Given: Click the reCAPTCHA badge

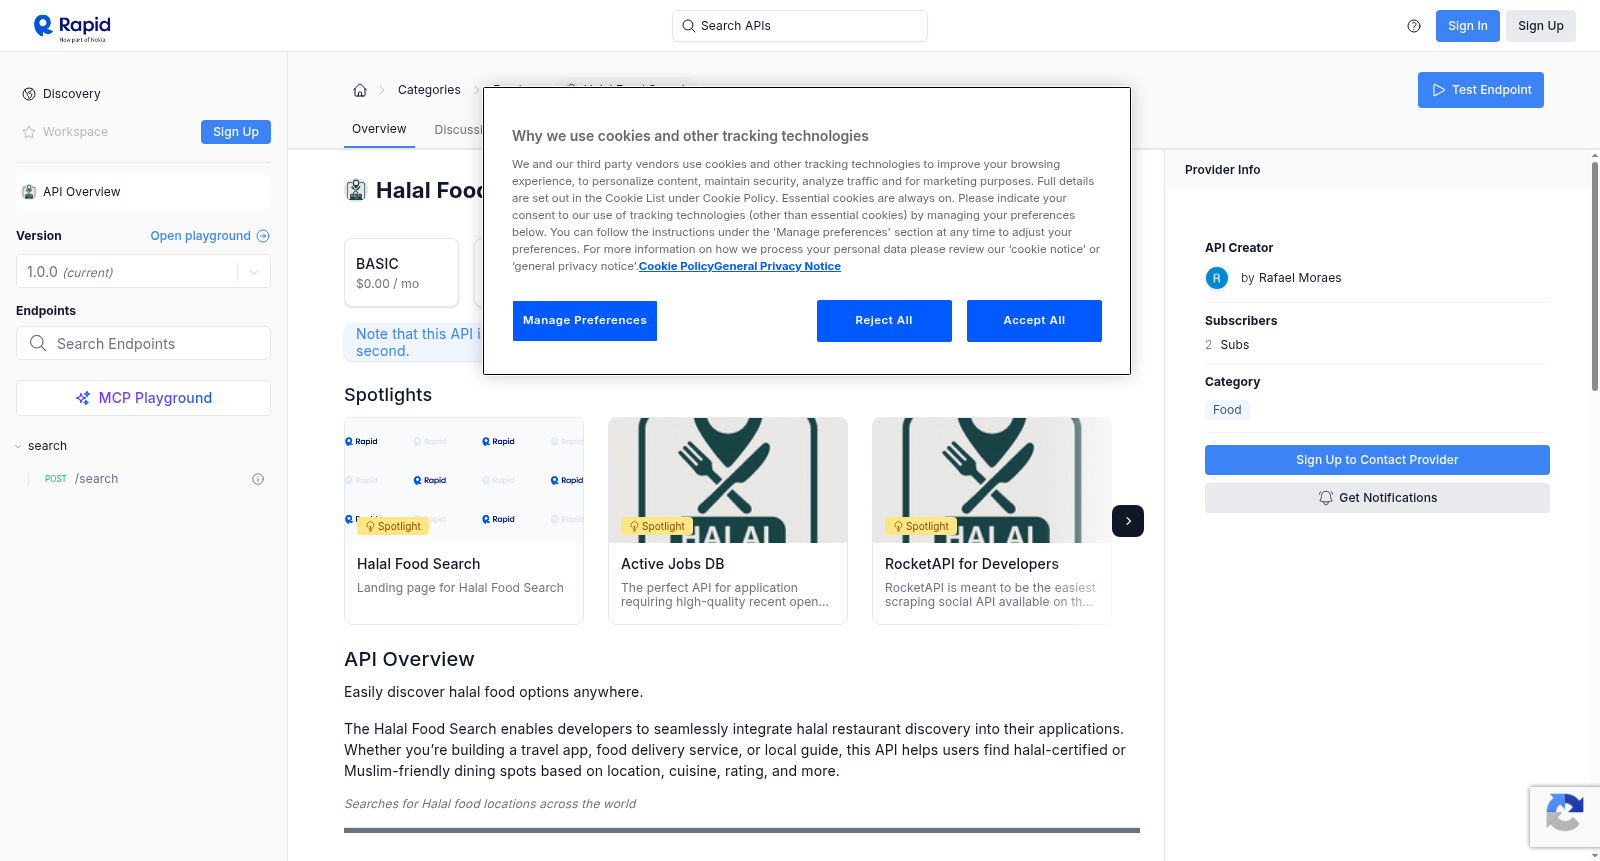Looking at the screenshot, I should [x=1564, y=817].
